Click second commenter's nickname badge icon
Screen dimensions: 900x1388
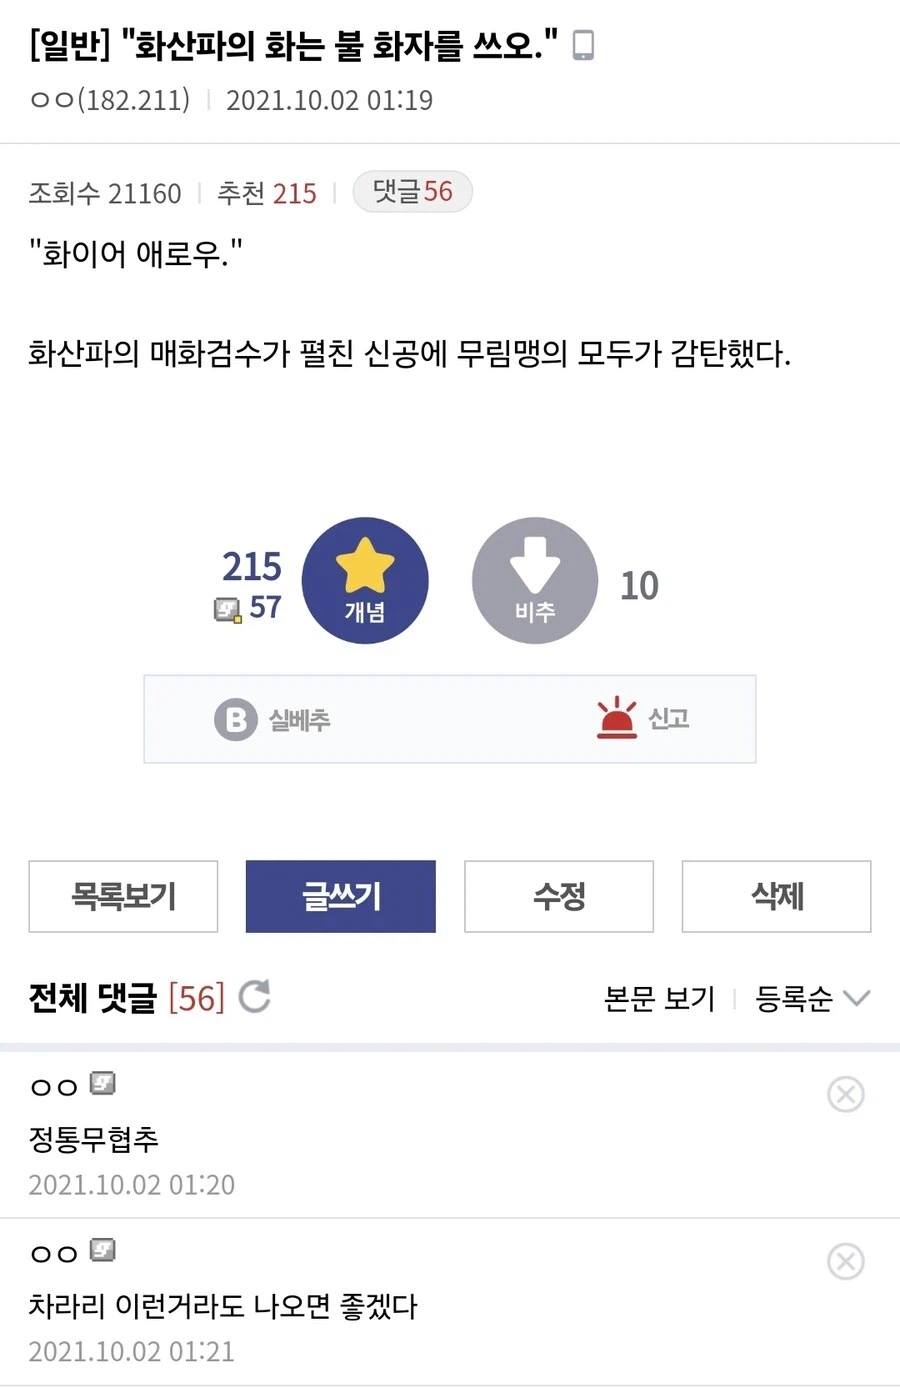(103, 1250)
